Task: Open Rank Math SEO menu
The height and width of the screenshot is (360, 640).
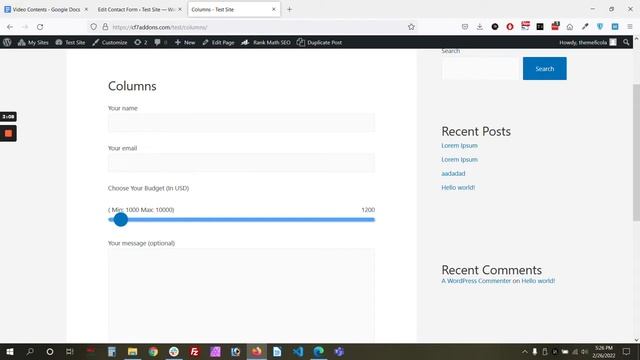Action: point(266,42)
